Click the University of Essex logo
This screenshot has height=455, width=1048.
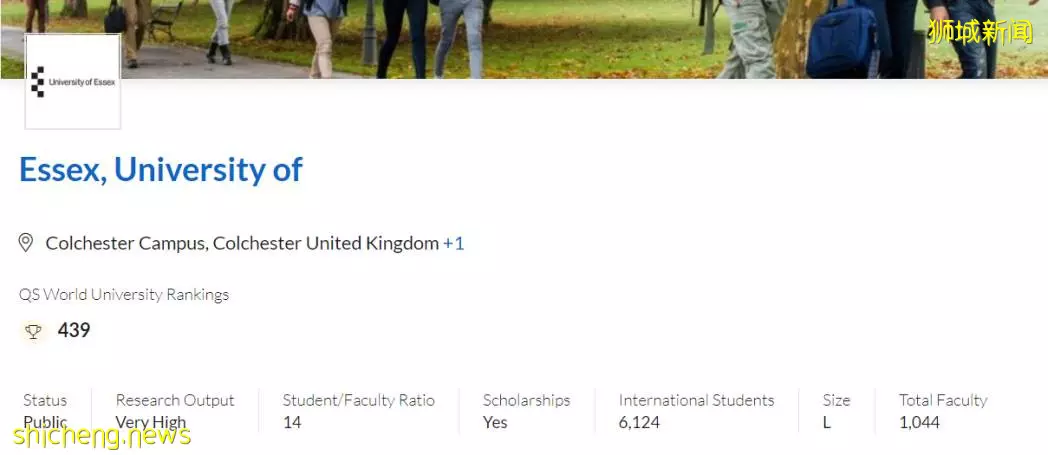coord(73,82)
